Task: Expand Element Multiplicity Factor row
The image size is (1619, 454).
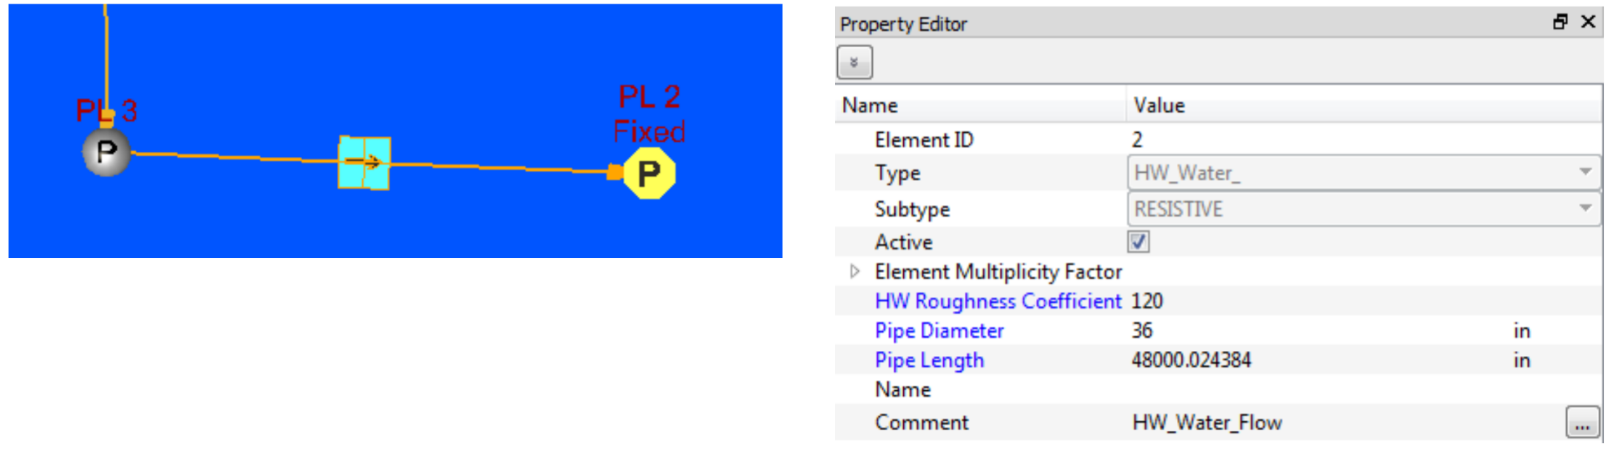Action: point(855,272)
